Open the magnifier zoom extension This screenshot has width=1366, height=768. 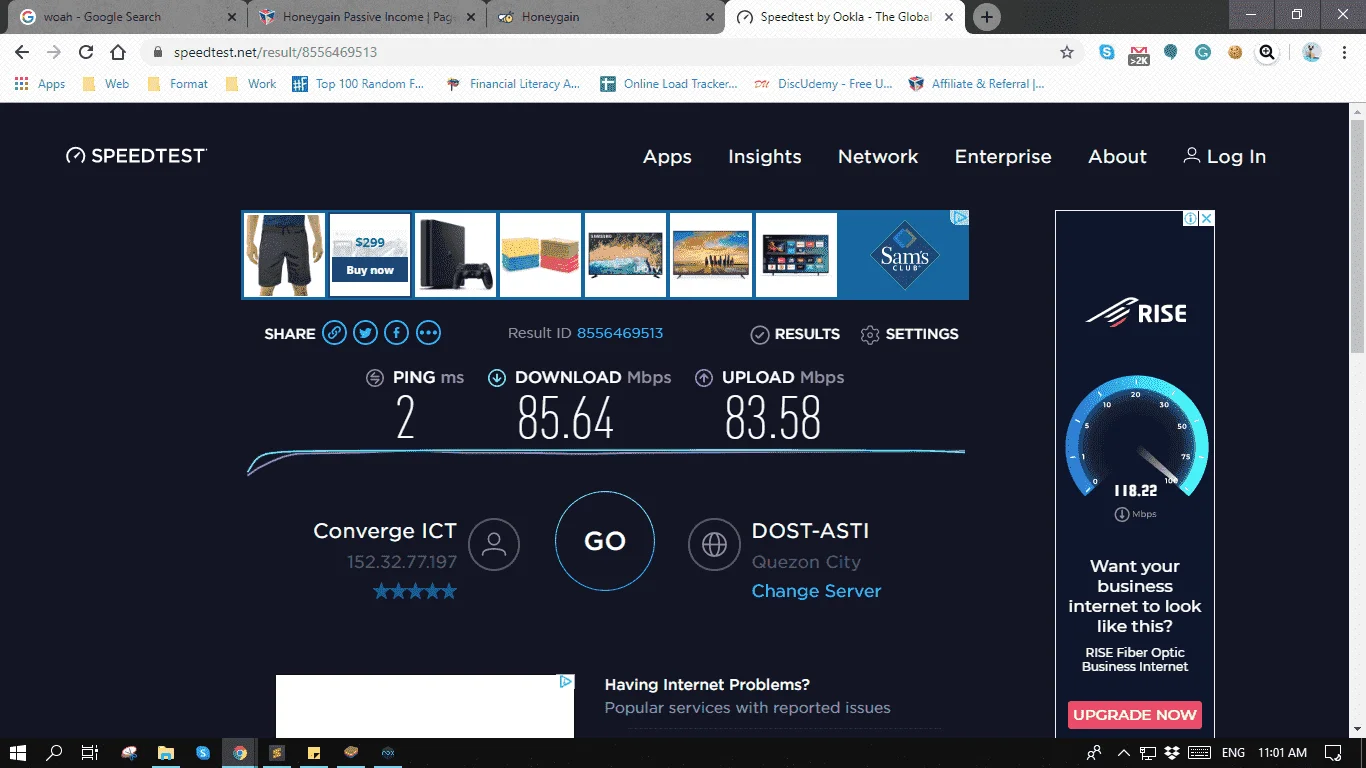[1267, 52]
